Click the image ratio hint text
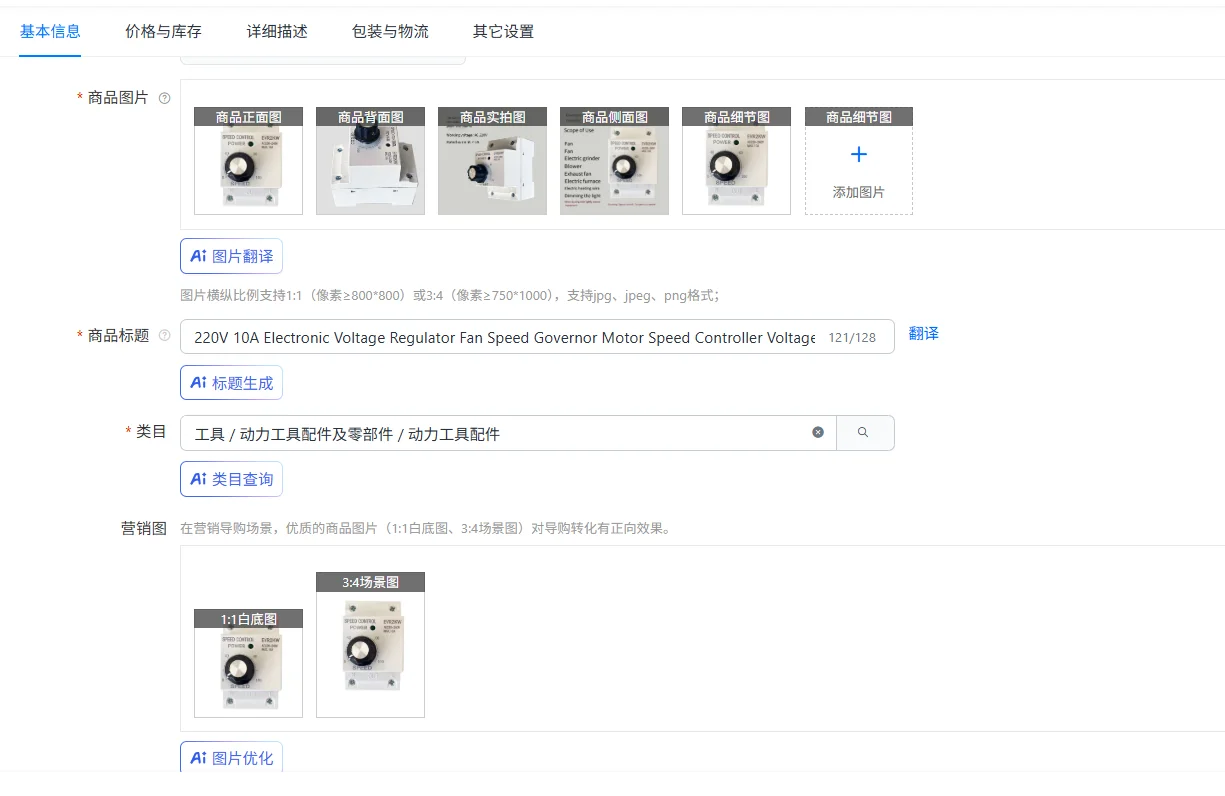Image resolution: width=1225 pixels, height=796 pixels. pos(450,295)
